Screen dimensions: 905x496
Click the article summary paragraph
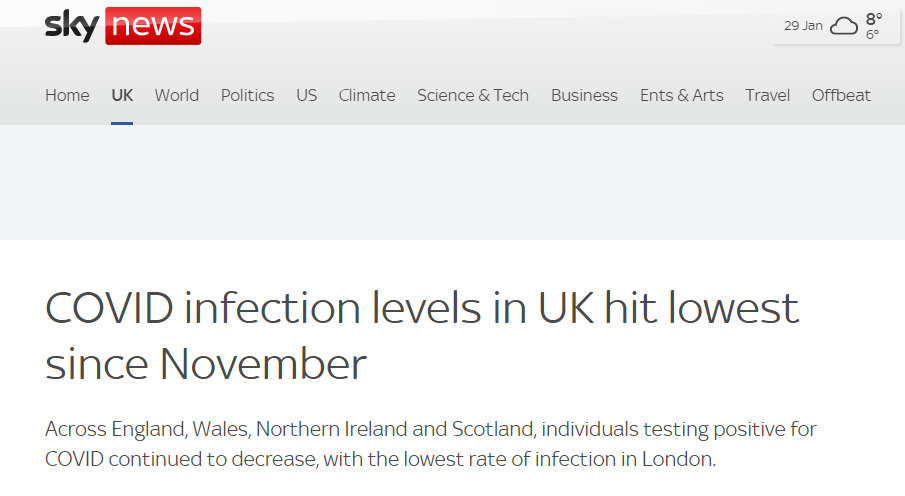tap(431, 444)
